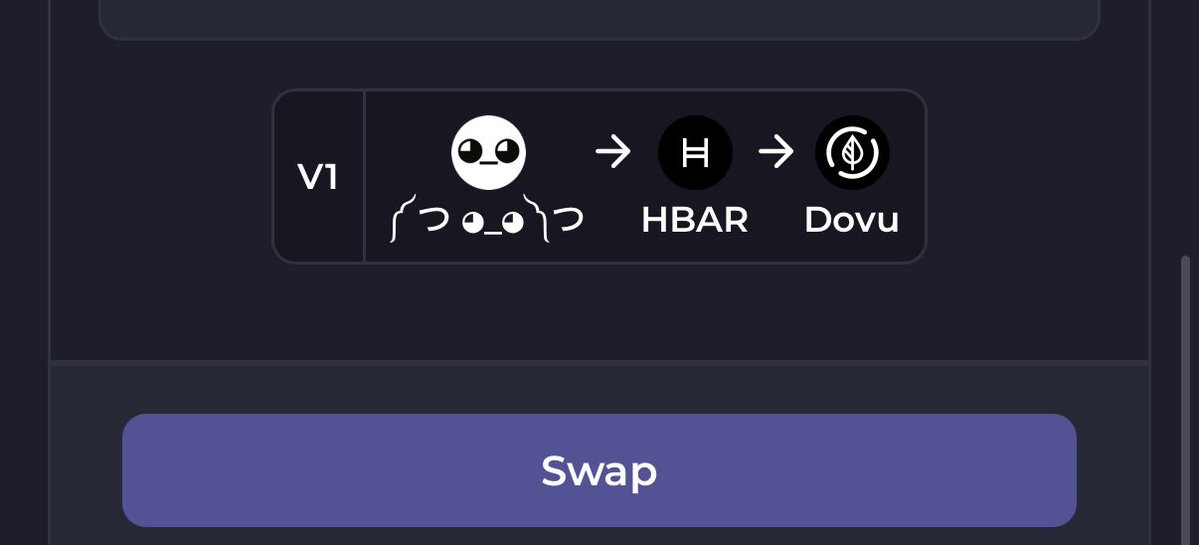
Task: Select the HBAR text label
Action: 694,220
